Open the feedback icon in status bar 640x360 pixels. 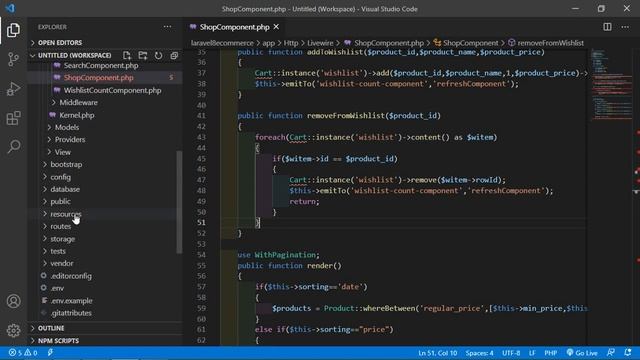tap(611, 353)
